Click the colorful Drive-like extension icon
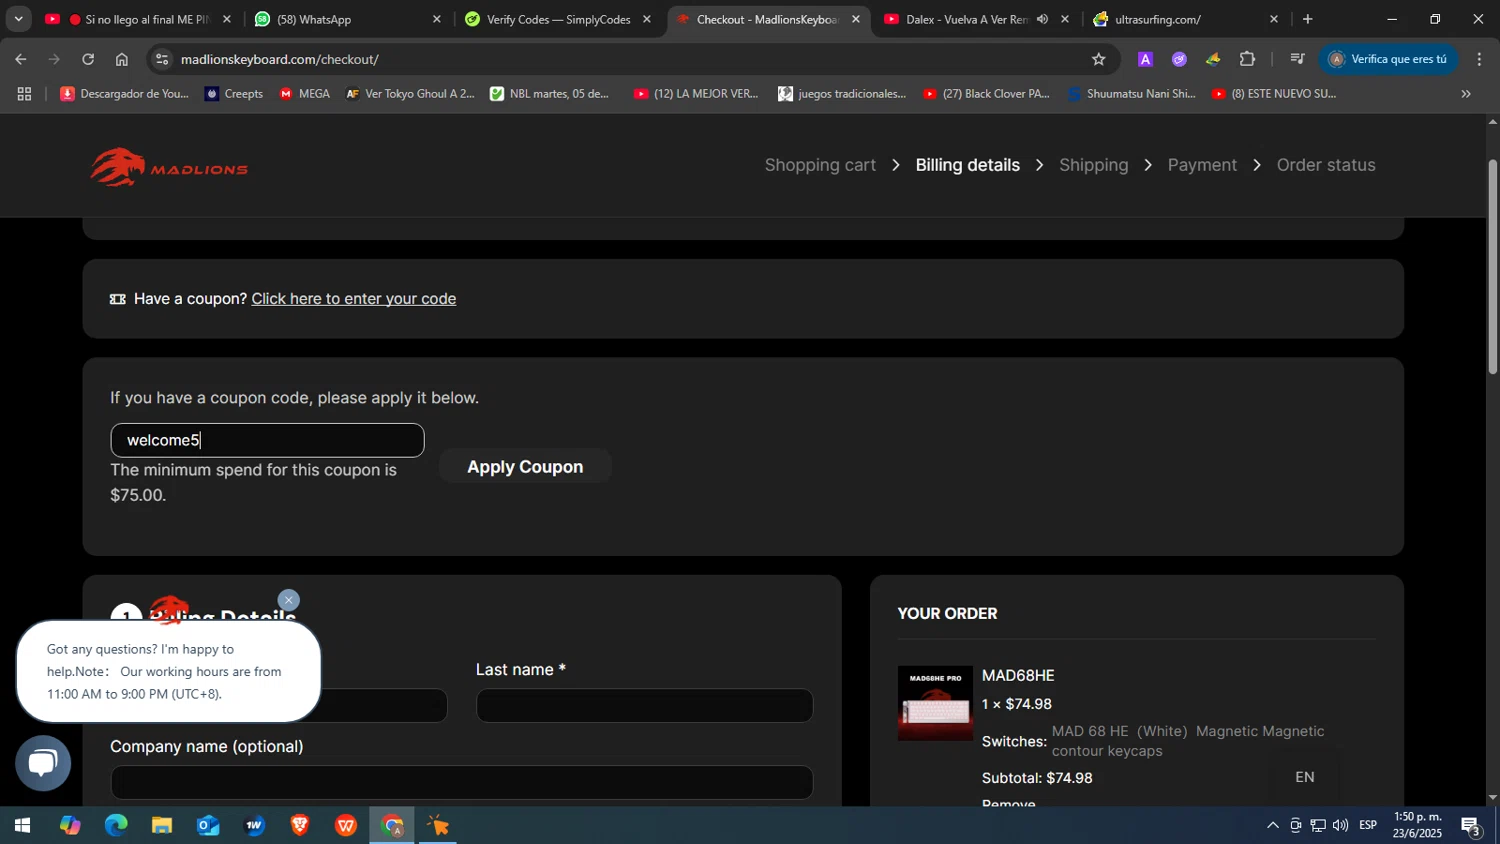Image resolution: width=1500 pixels, height=844 pixels. [x=1213, y=59]
